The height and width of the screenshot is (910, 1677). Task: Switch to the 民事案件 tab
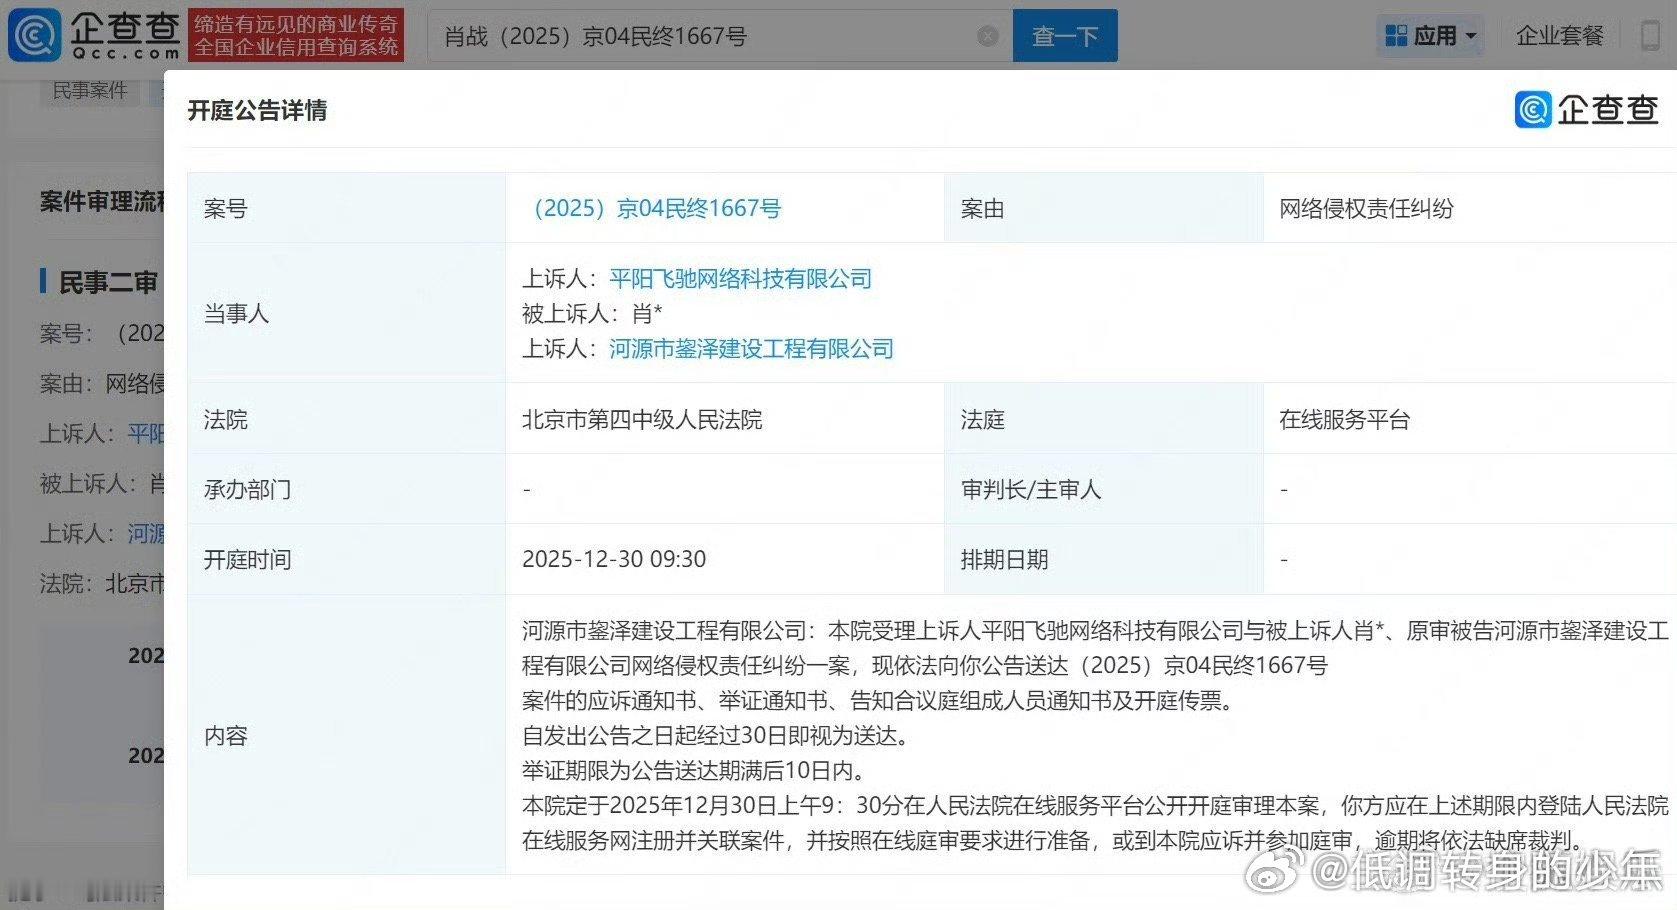coord(89,90)
